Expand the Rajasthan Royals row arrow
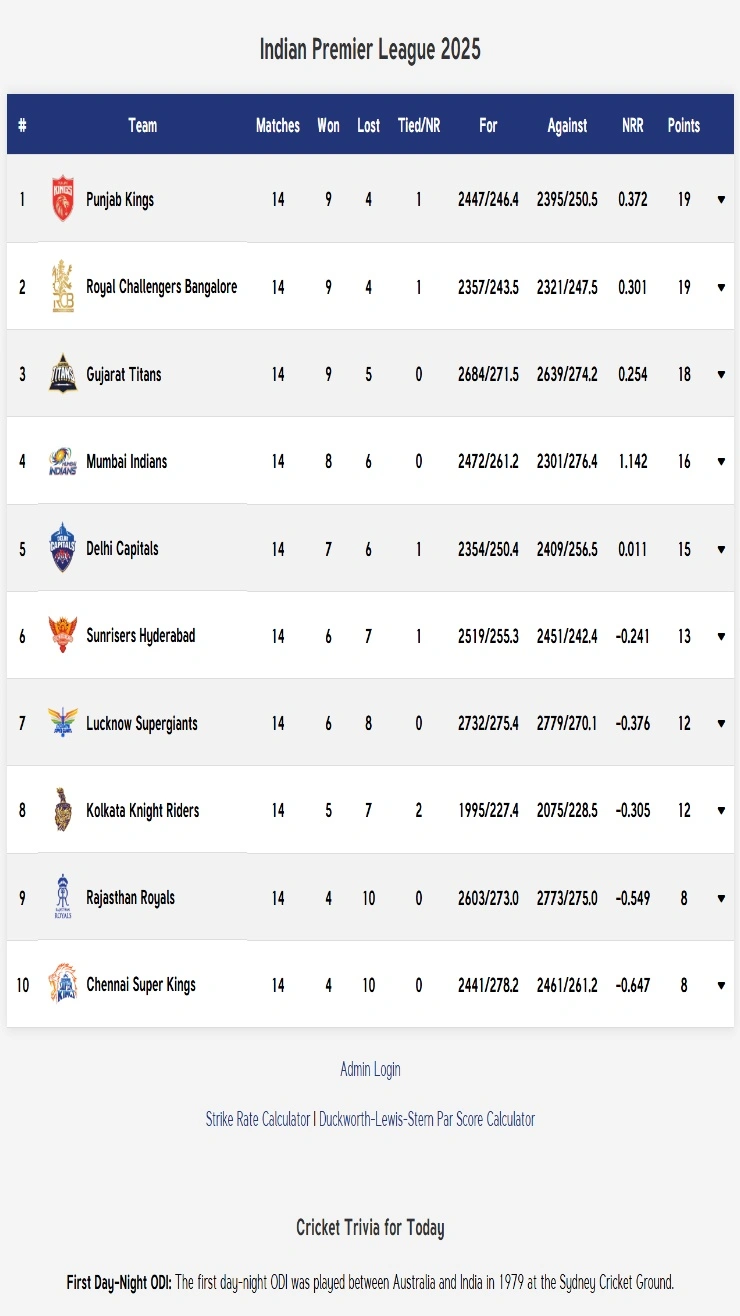Viewport: 740px width, 1316px height. pyautogui.click(x=721, y=898)
